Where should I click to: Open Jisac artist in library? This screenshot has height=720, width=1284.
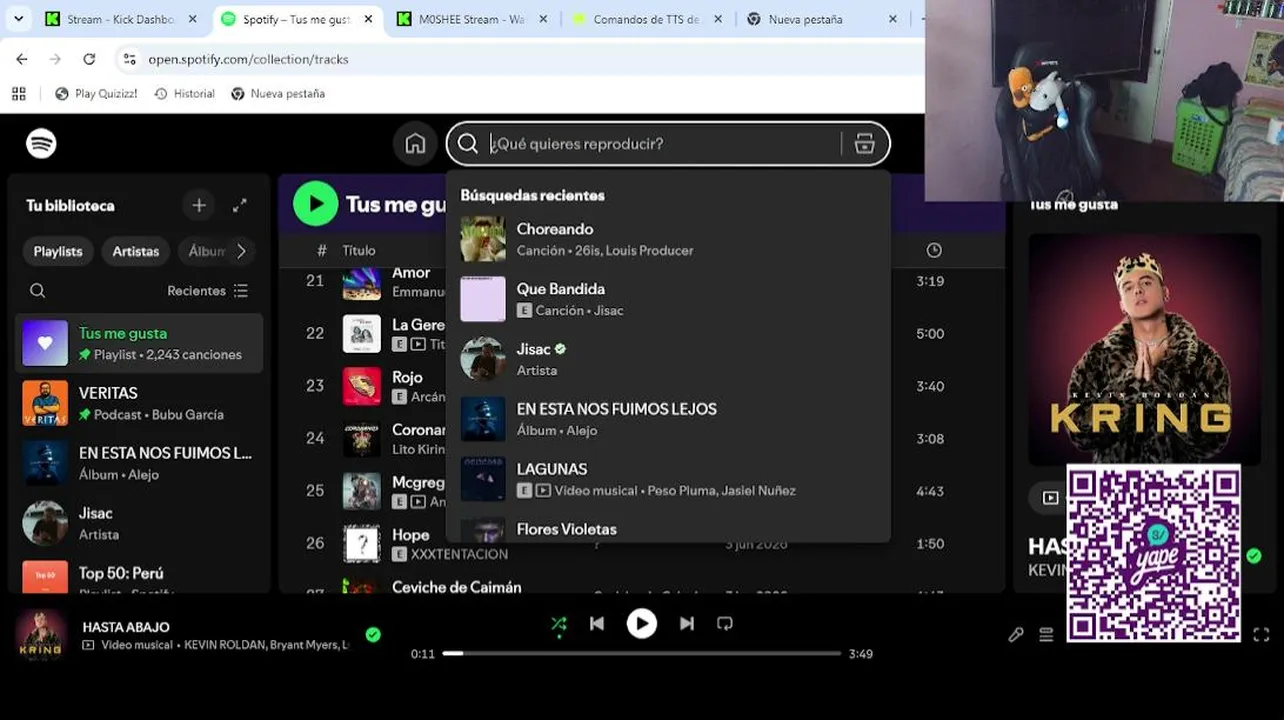139,523
